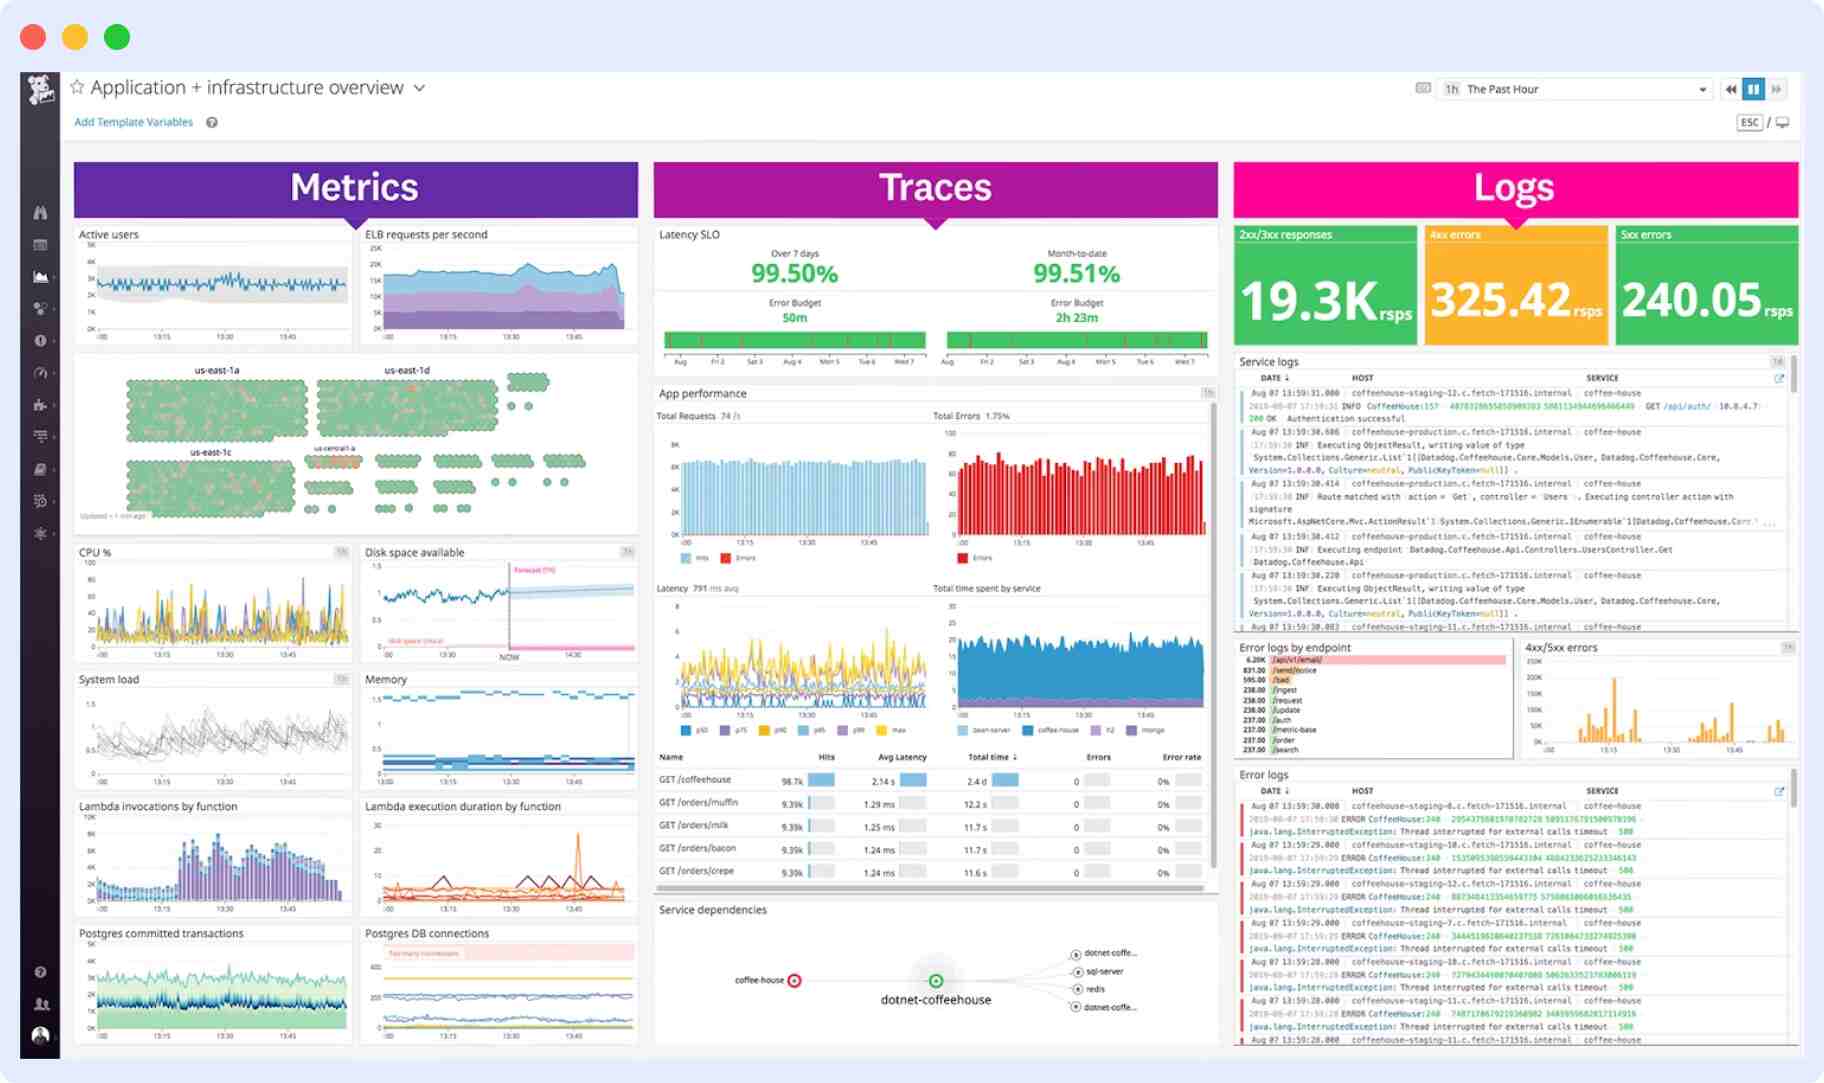This screenshot has height=1083, width=1824.
Task: Click the export arrow on the Service logs panel
Action: [x=1779, y=379]
